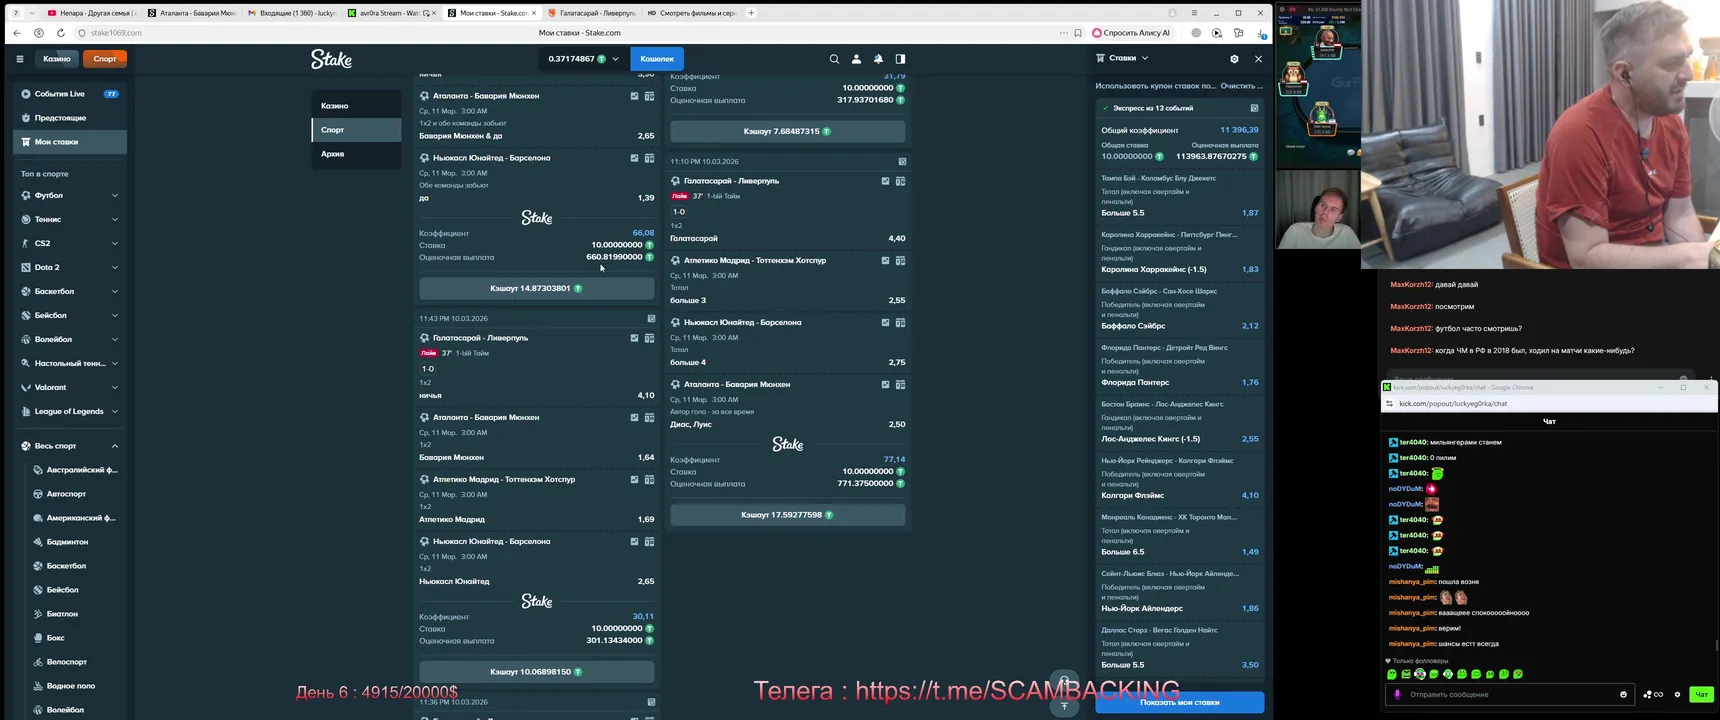Open the emoji picker in chat
1720x720 pixels.
pyautogui.click(x=1623, y=694)
